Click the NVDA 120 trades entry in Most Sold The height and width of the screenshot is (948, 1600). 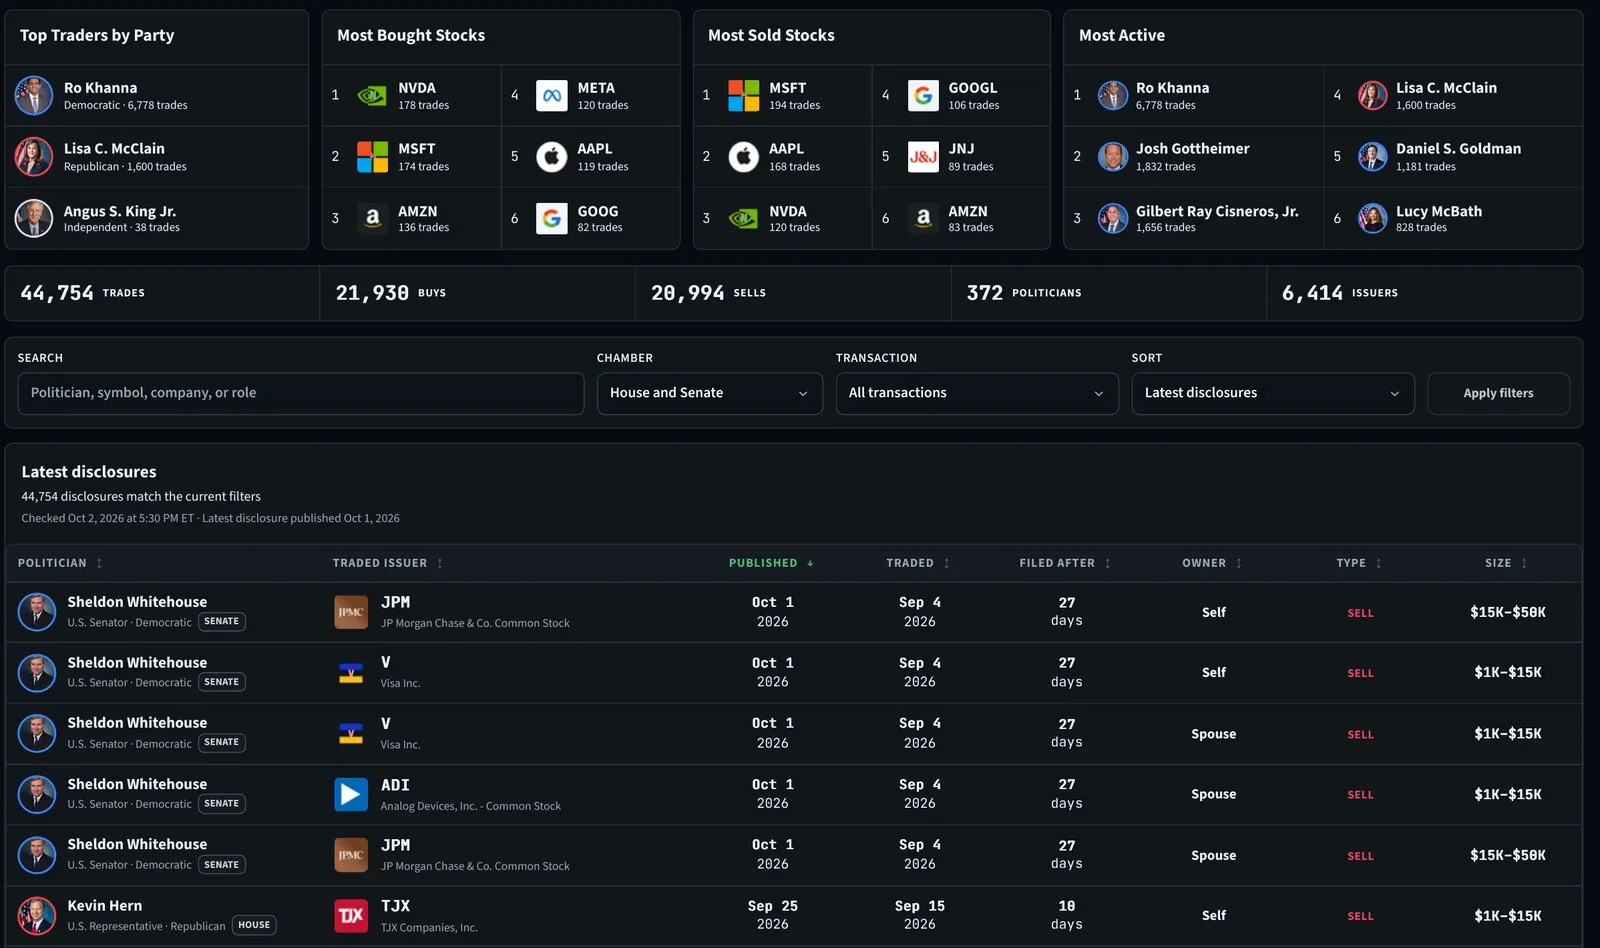pos(783,218)
